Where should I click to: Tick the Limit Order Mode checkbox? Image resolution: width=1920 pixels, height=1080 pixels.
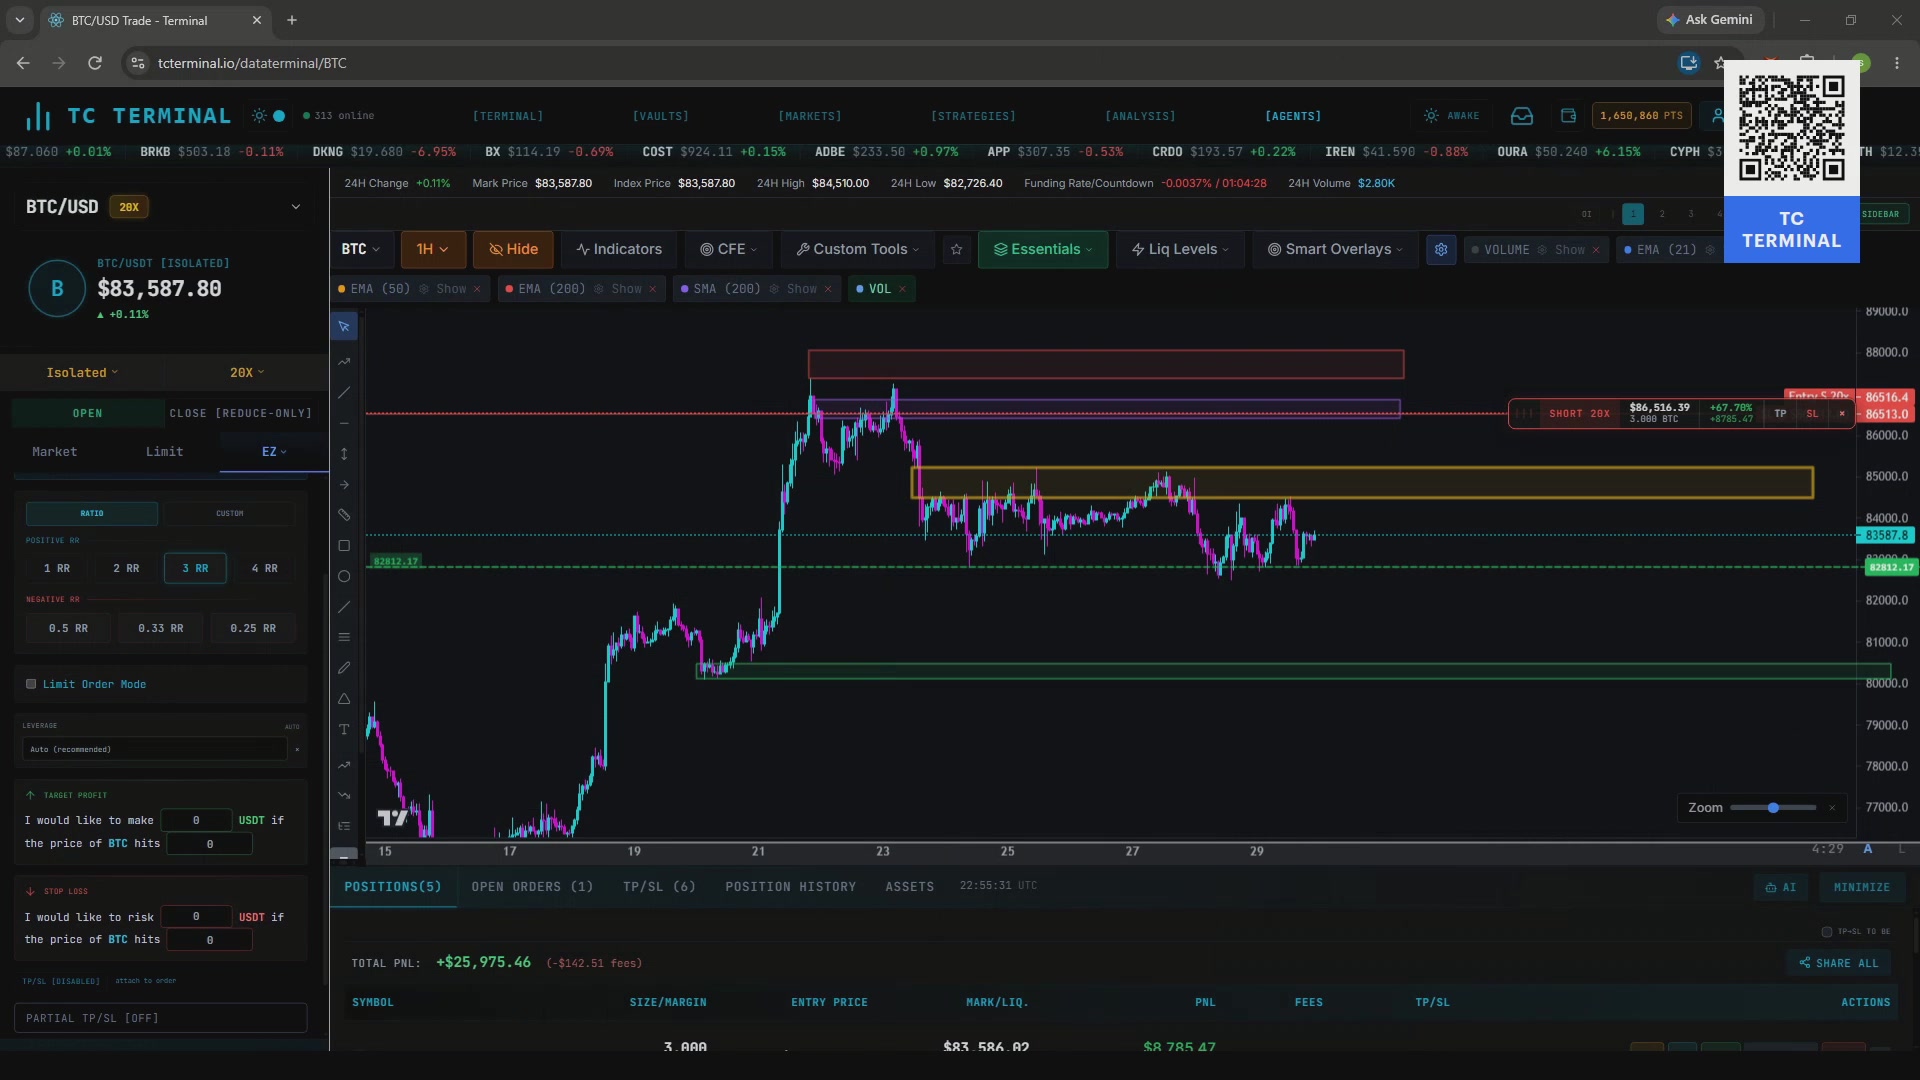pyautogui.click(x=31, y=685)
